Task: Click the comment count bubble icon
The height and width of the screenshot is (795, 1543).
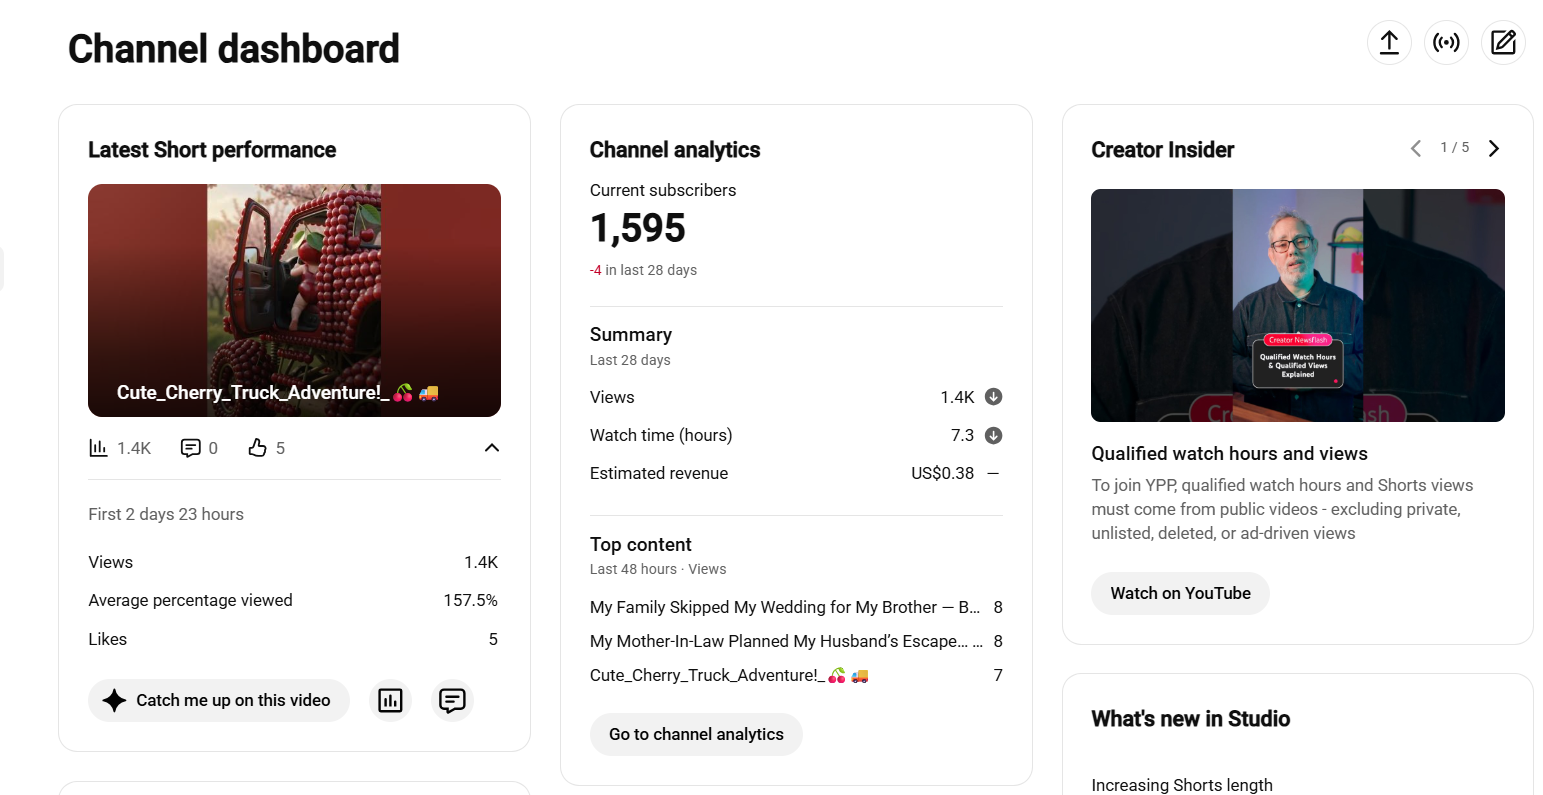Action: [x=190, y=448]
